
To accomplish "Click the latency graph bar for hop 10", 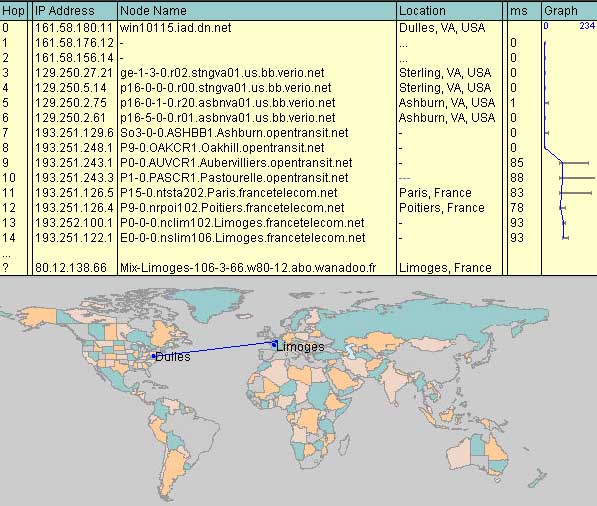I will pyautogui.click(x=577, y=178).
